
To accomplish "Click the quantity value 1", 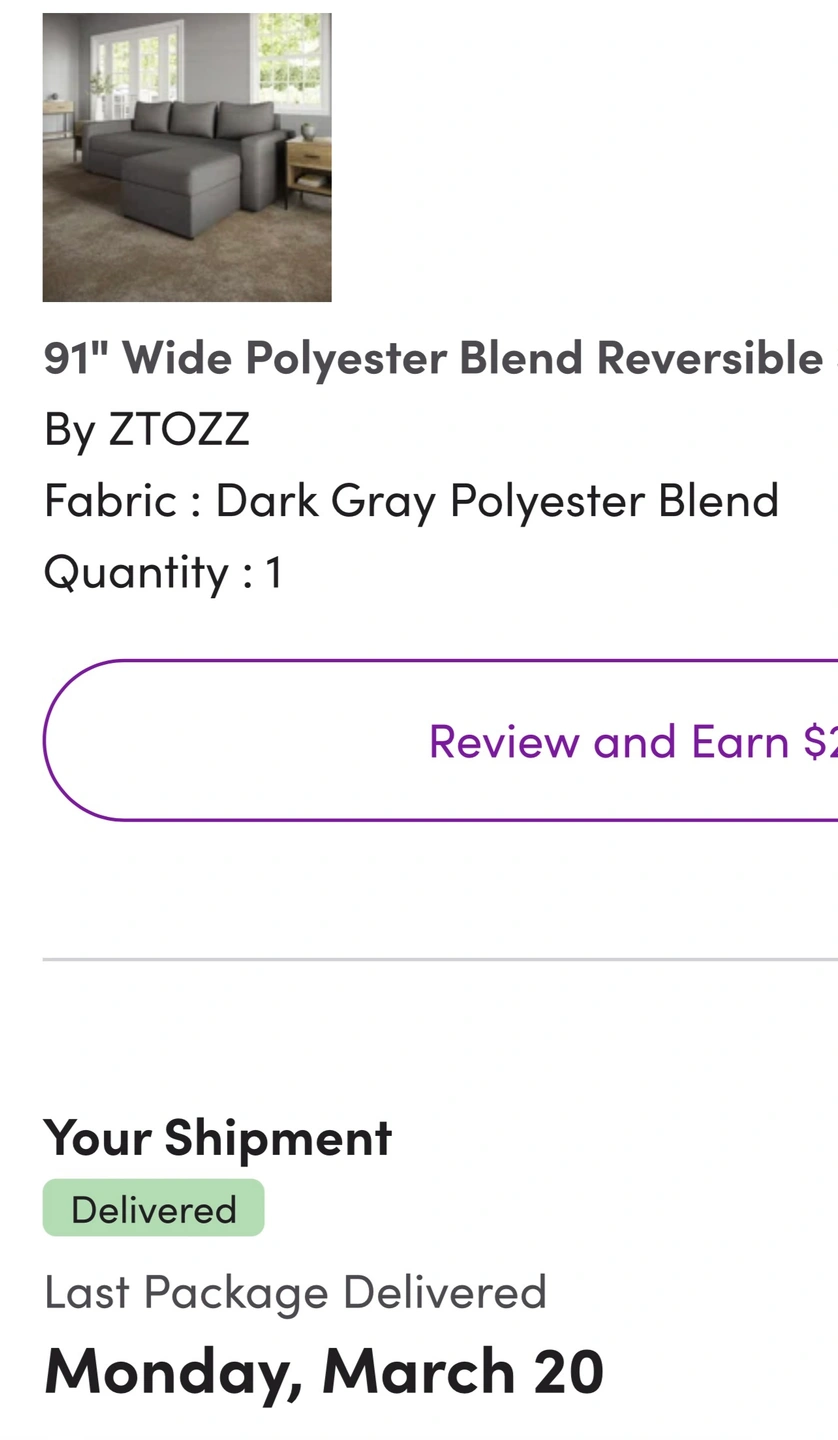I will pyautogui.click(x=274, y=572).
